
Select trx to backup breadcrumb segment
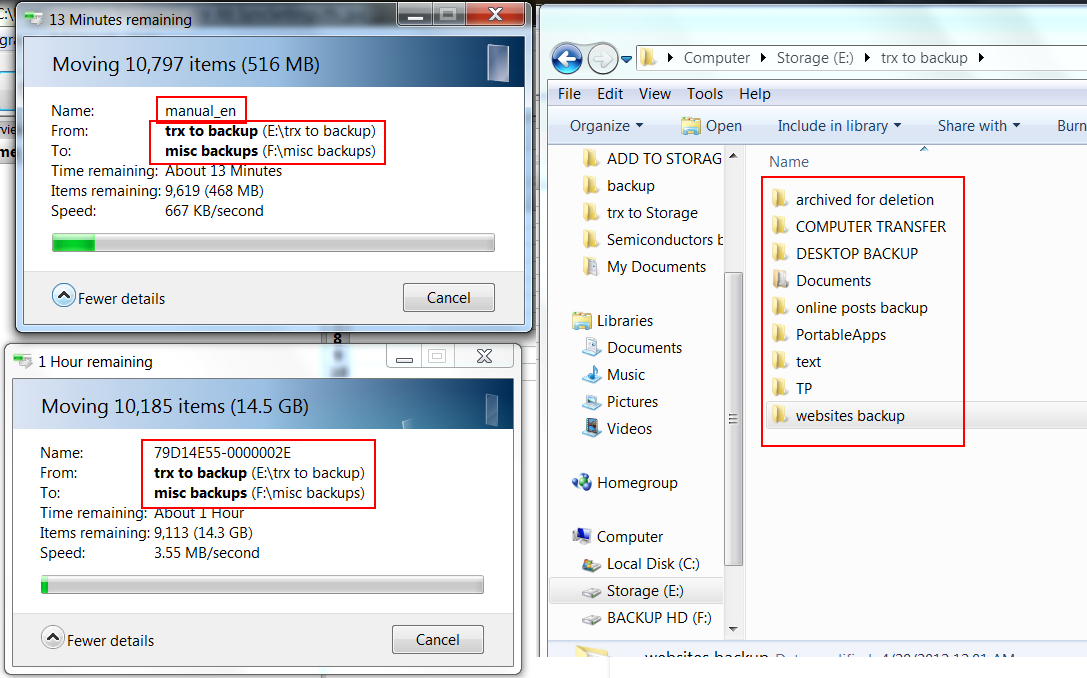point(924,58)
